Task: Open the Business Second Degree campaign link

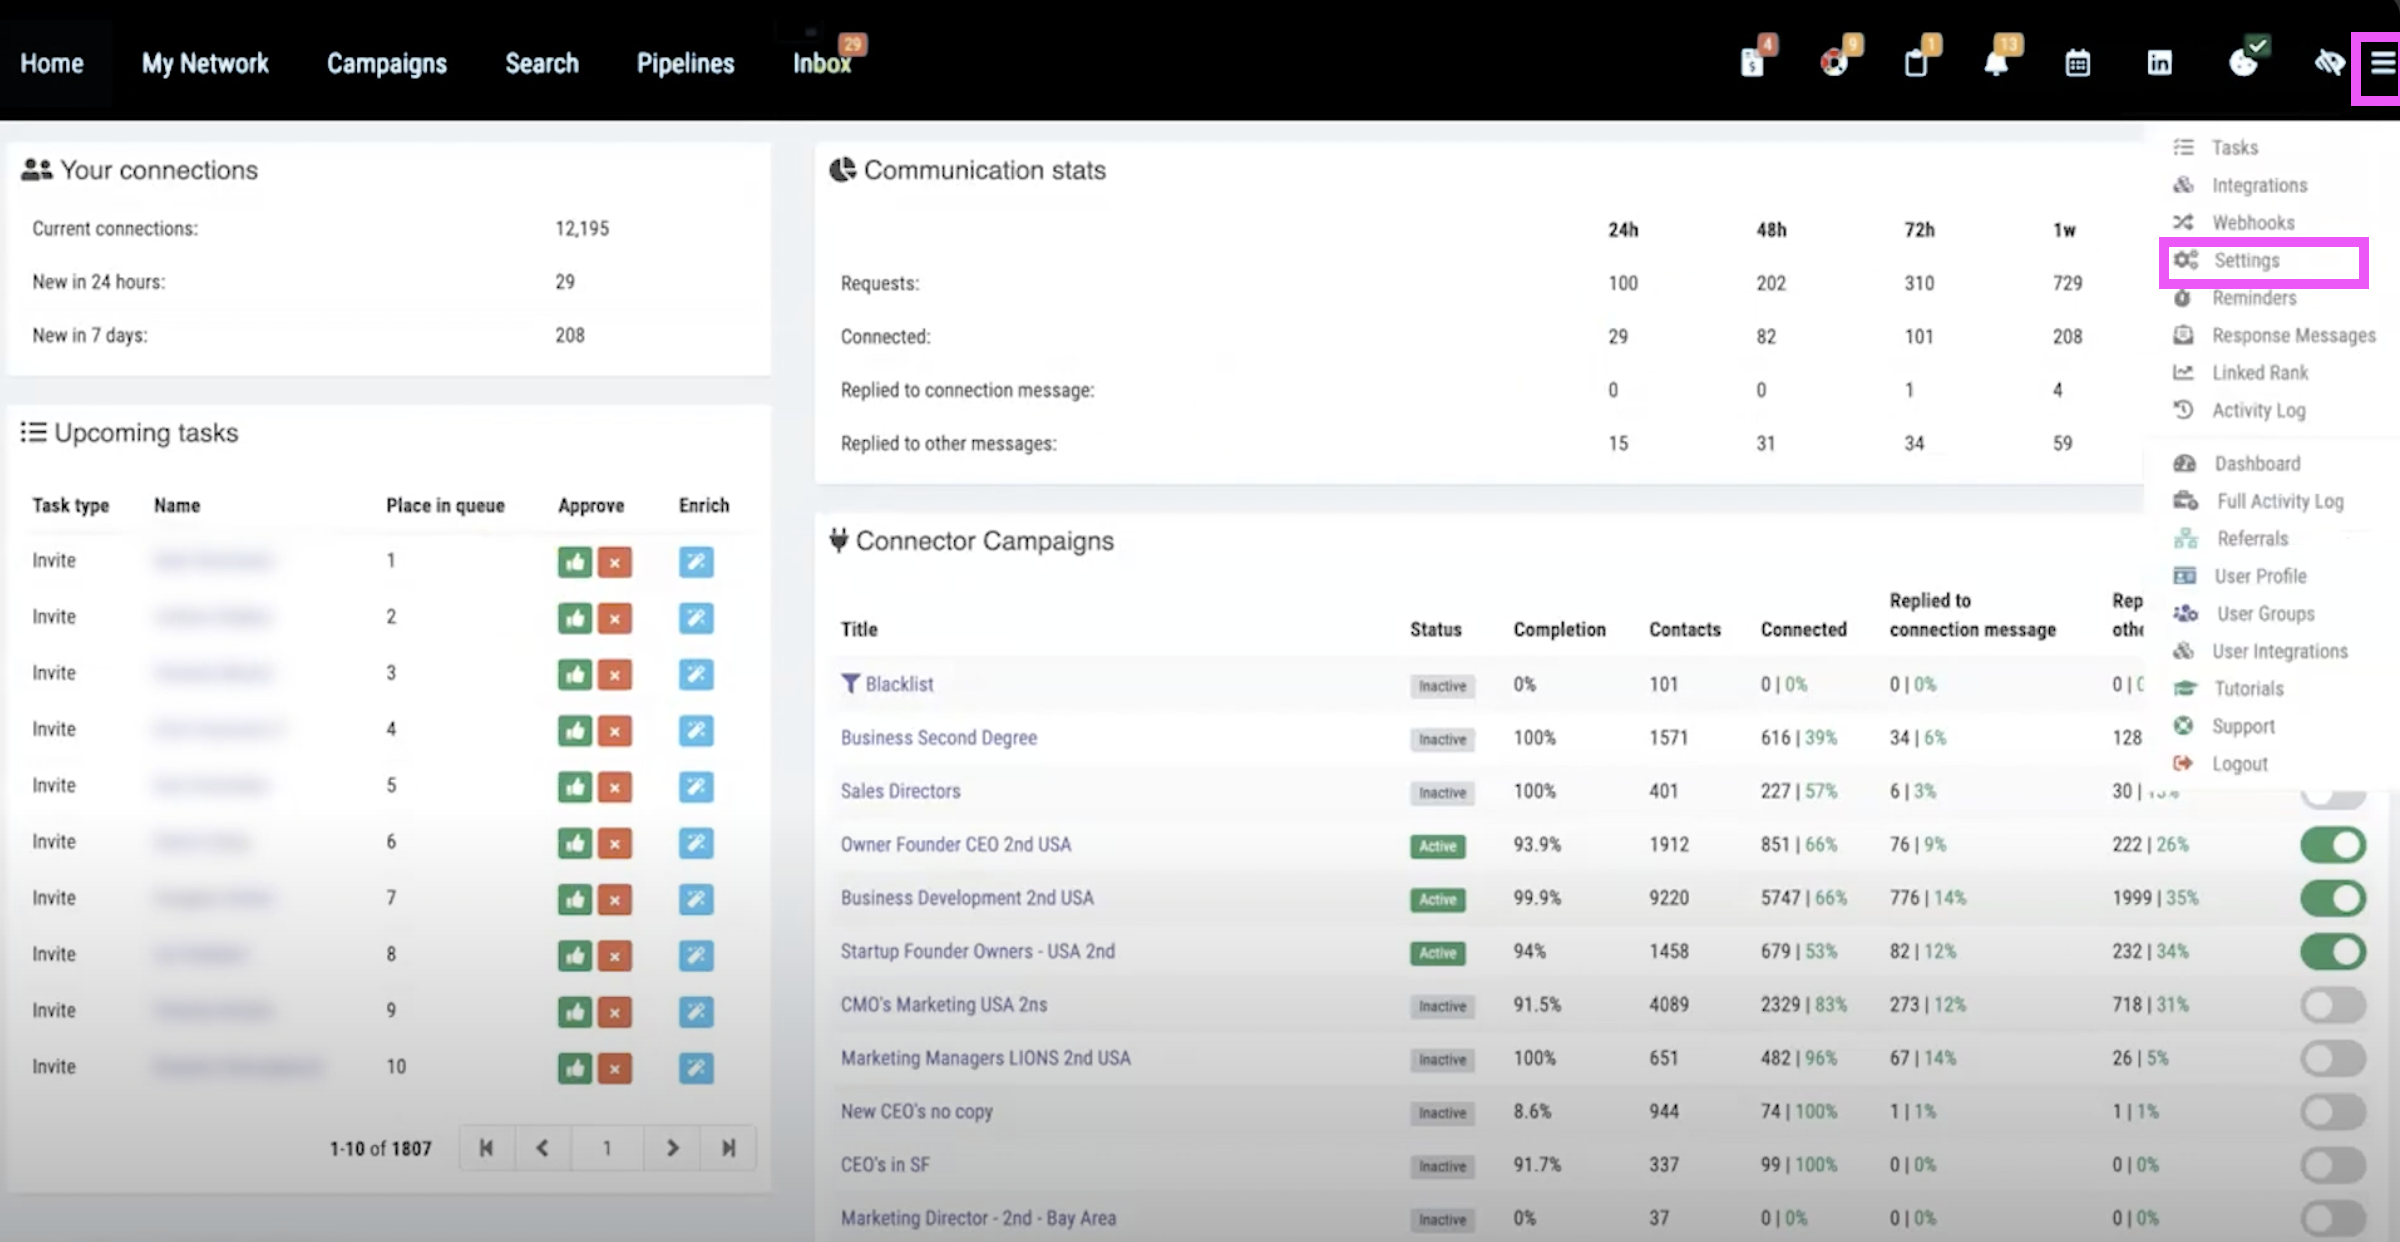Action: click(x=939, y=738)
